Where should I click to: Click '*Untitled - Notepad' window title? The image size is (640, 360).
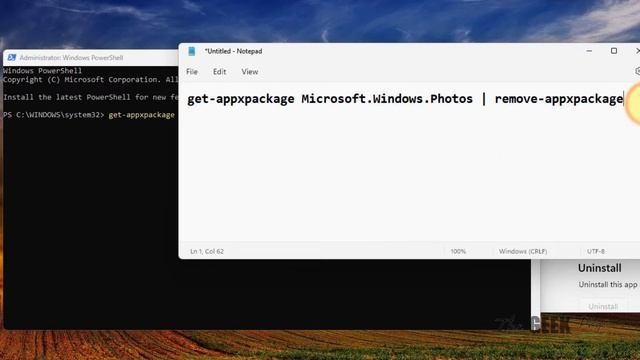tap(233, 51)
